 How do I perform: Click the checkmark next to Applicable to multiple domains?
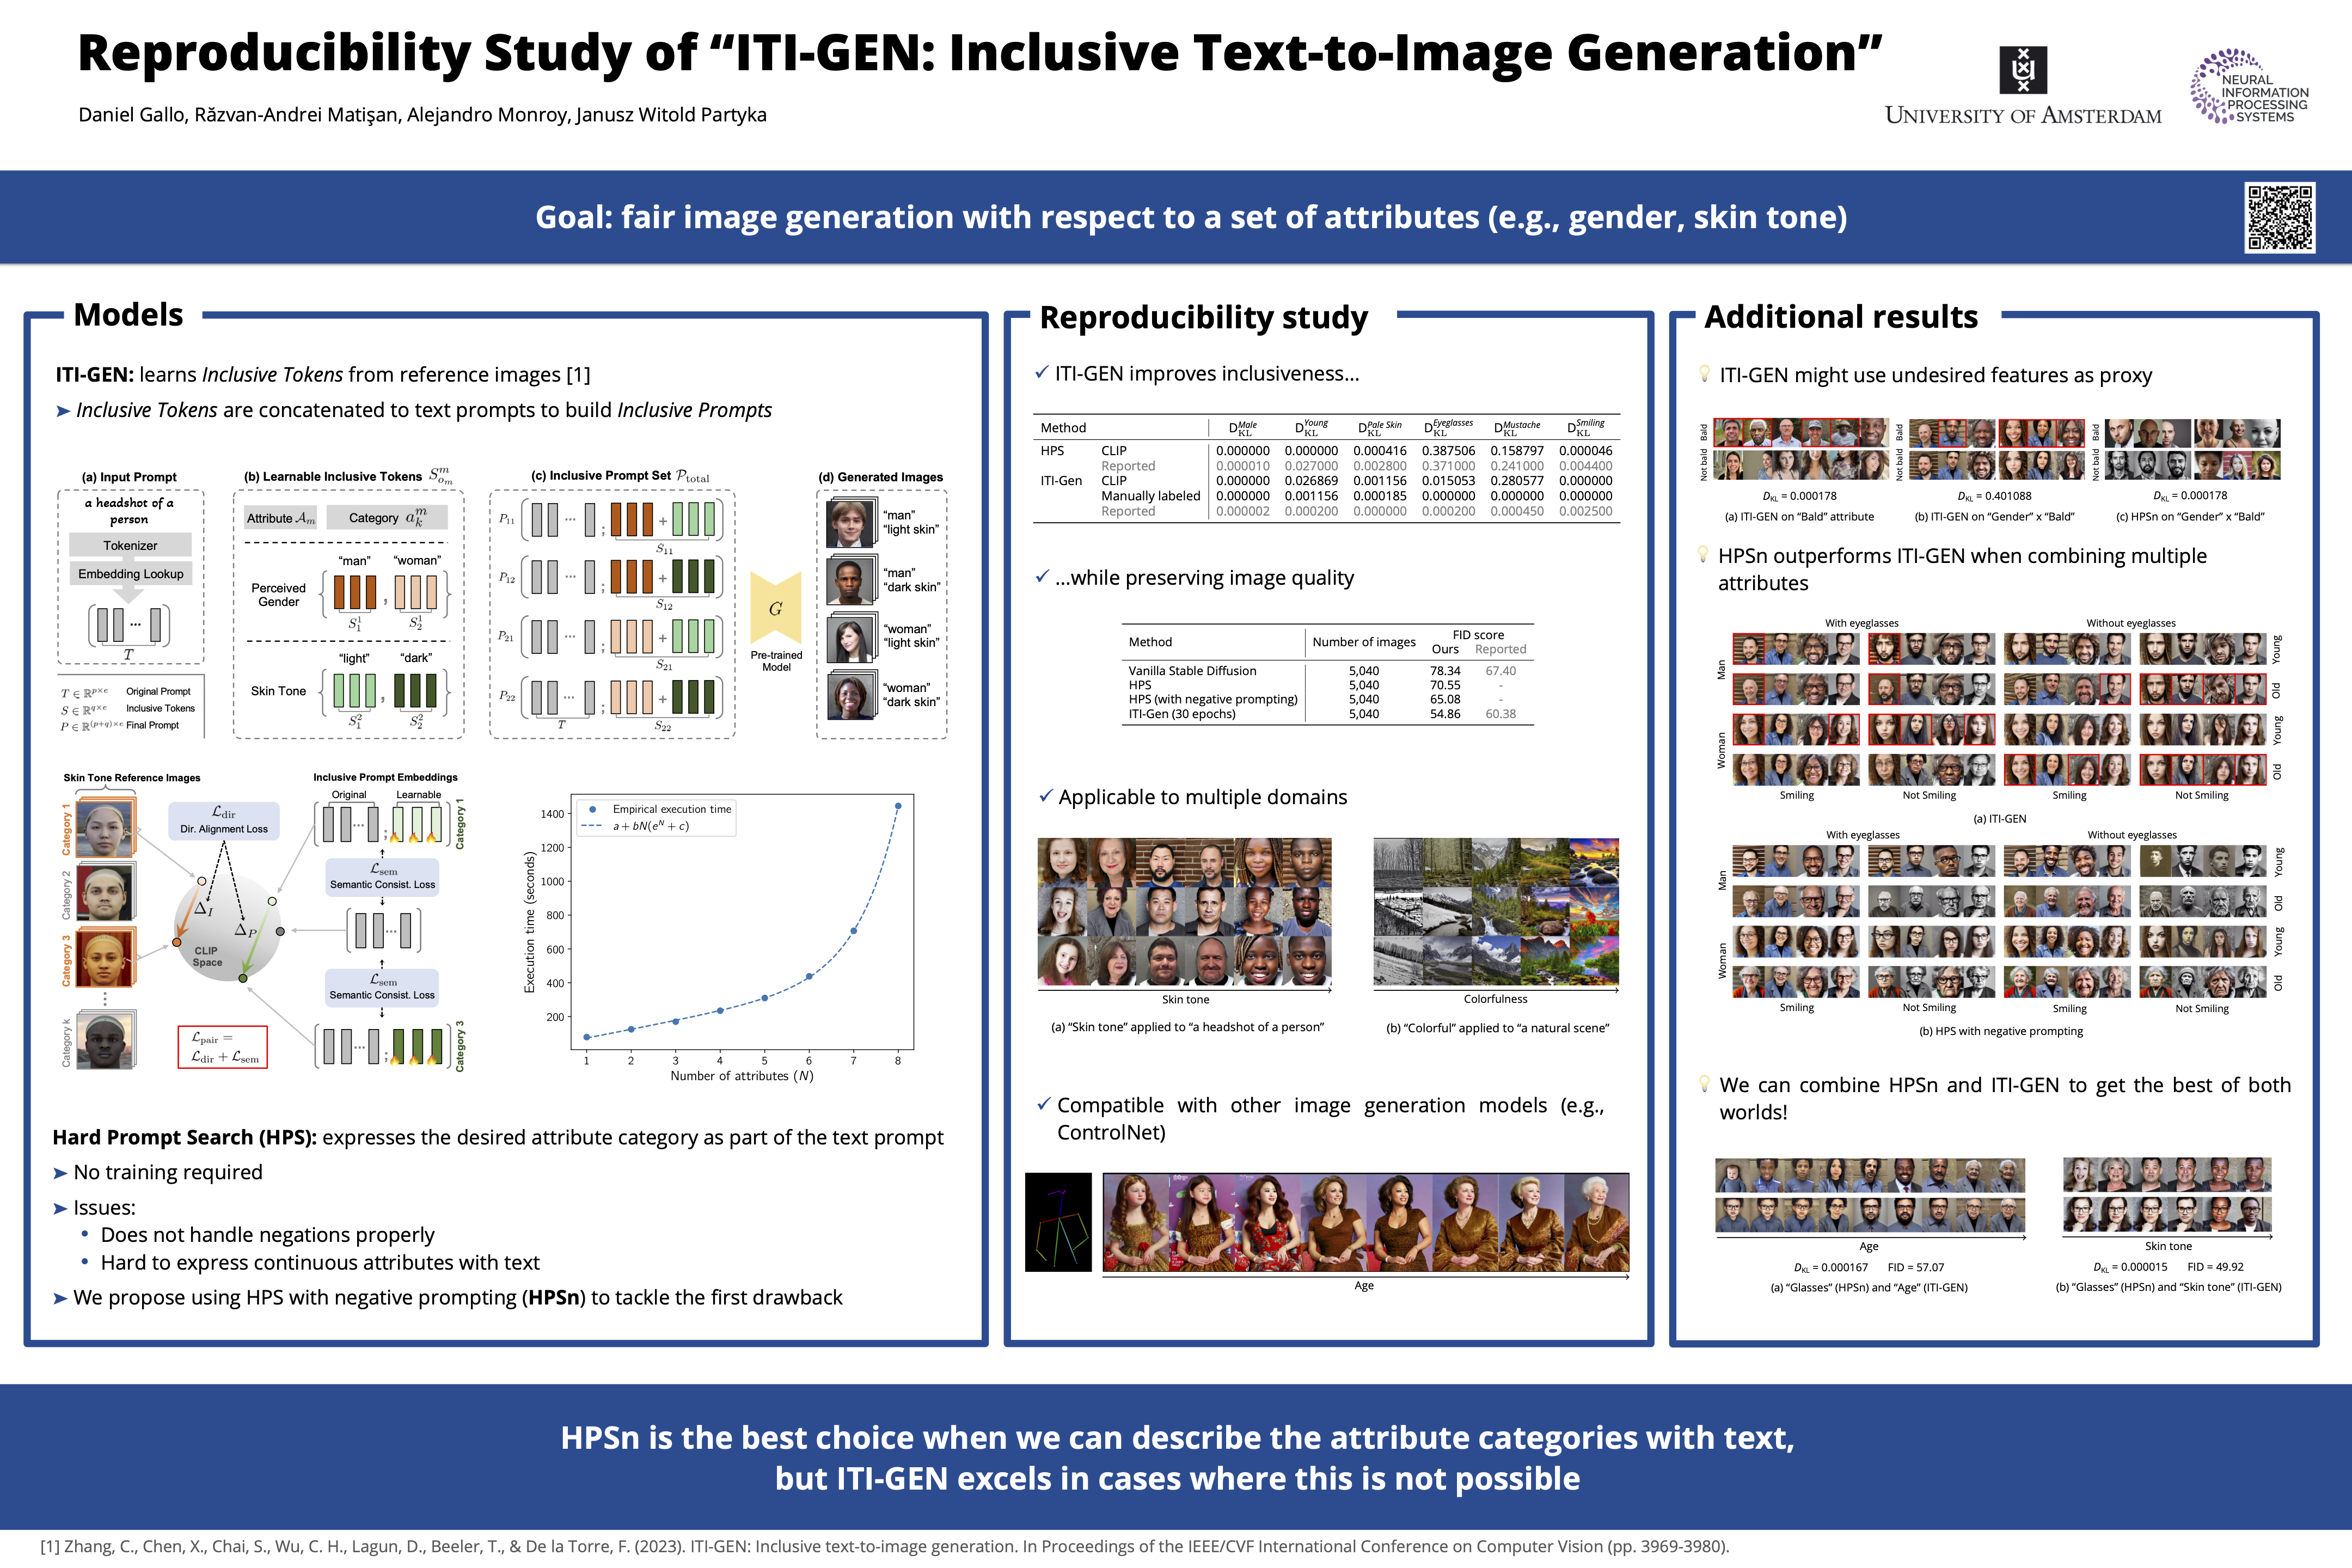coord(1045,796)
